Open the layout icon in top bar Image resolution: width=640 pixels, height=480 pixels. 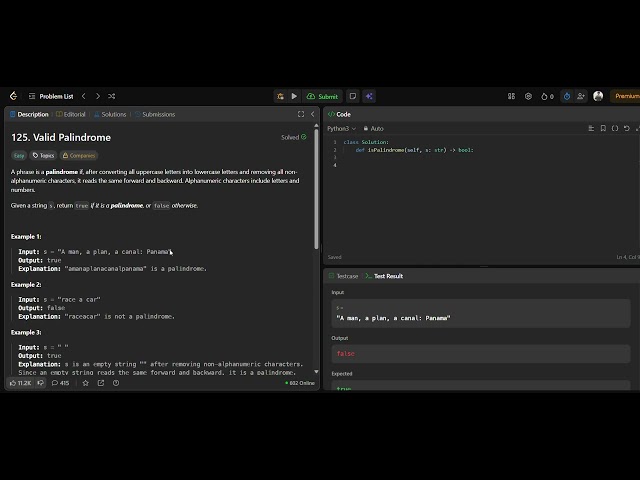[511, 96]
